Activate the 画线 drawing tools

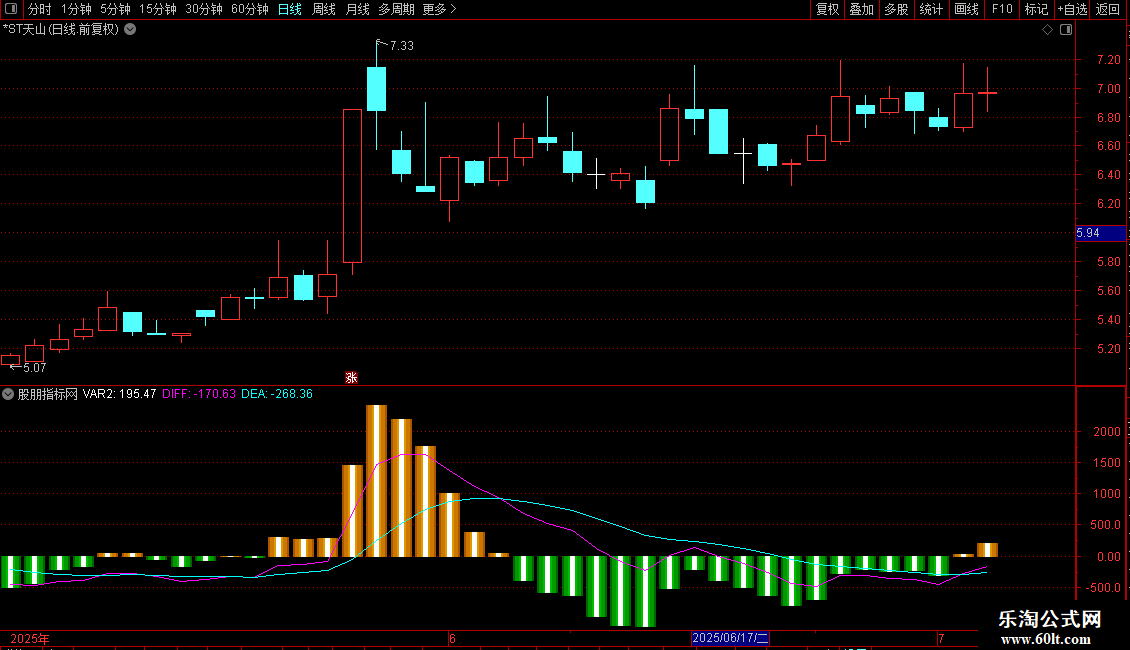(966, 9)
